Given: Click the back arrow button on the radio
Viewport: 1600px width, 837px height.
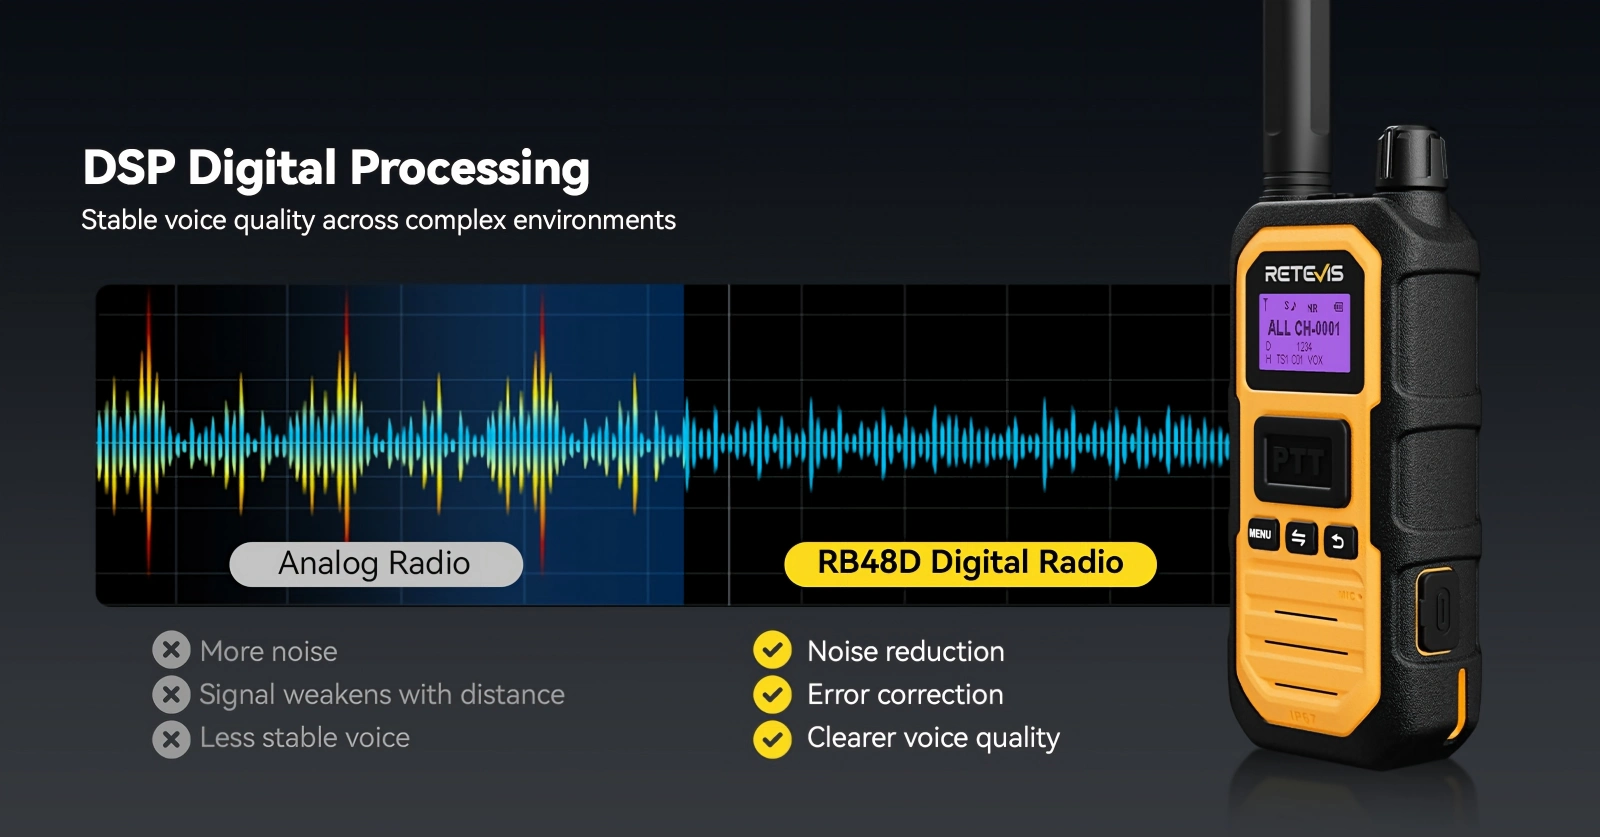Looking at the screenshot, I should pos(1338,542).
